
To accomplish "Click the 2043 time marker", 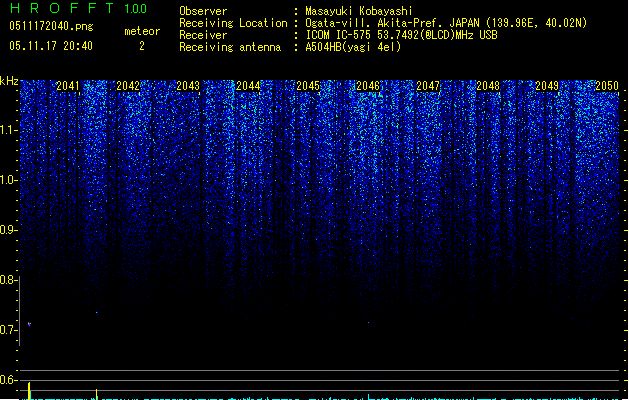I will pyautogui.click(x=188, y=85).
